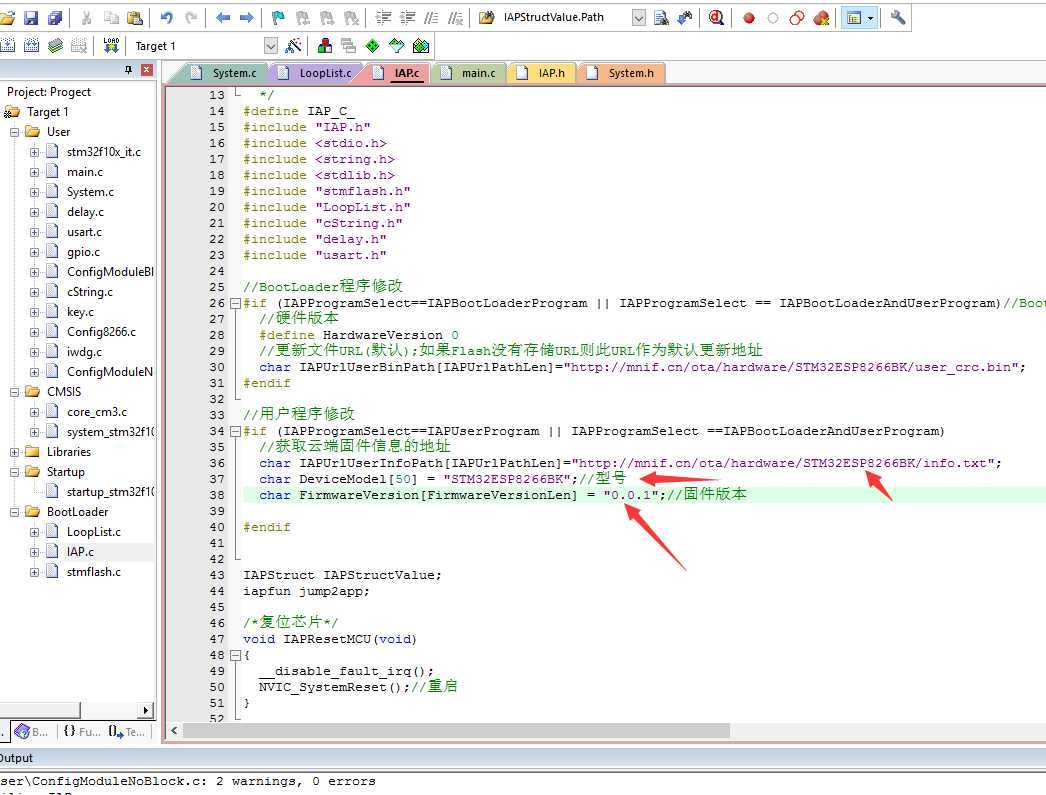Select the IAP.c editor tab
This screenshot has width=1046, height=795.
point(398,73)
